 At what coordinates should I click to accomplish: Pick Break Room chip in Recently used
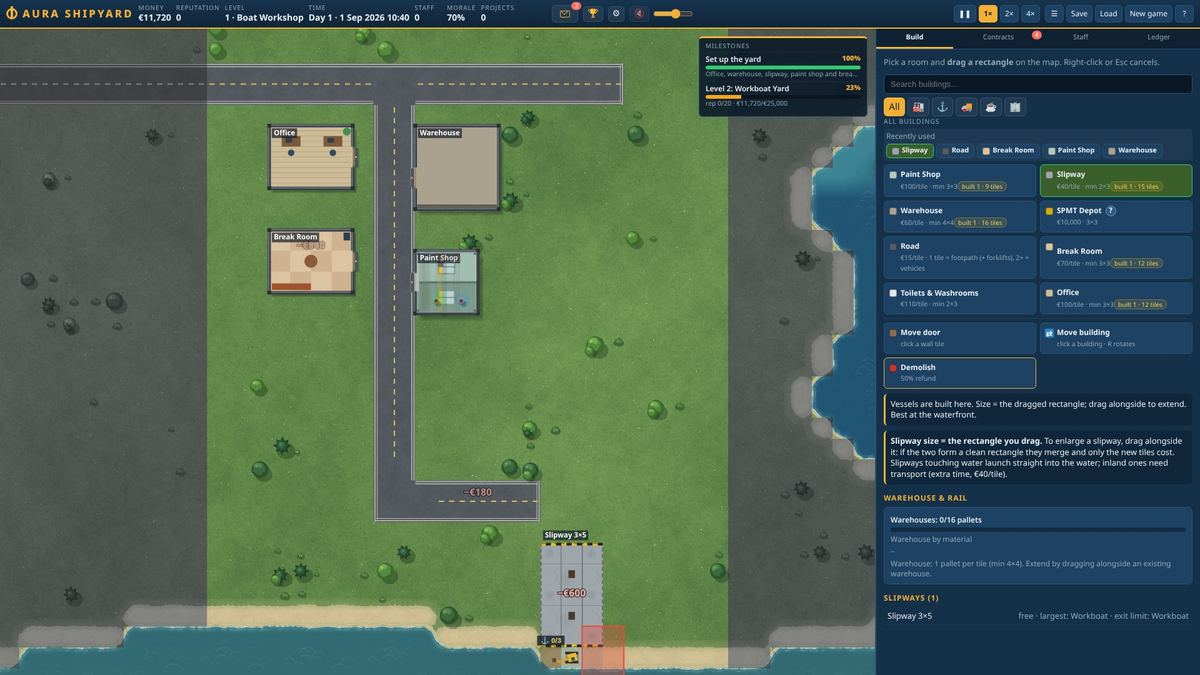pos(1008,150)
